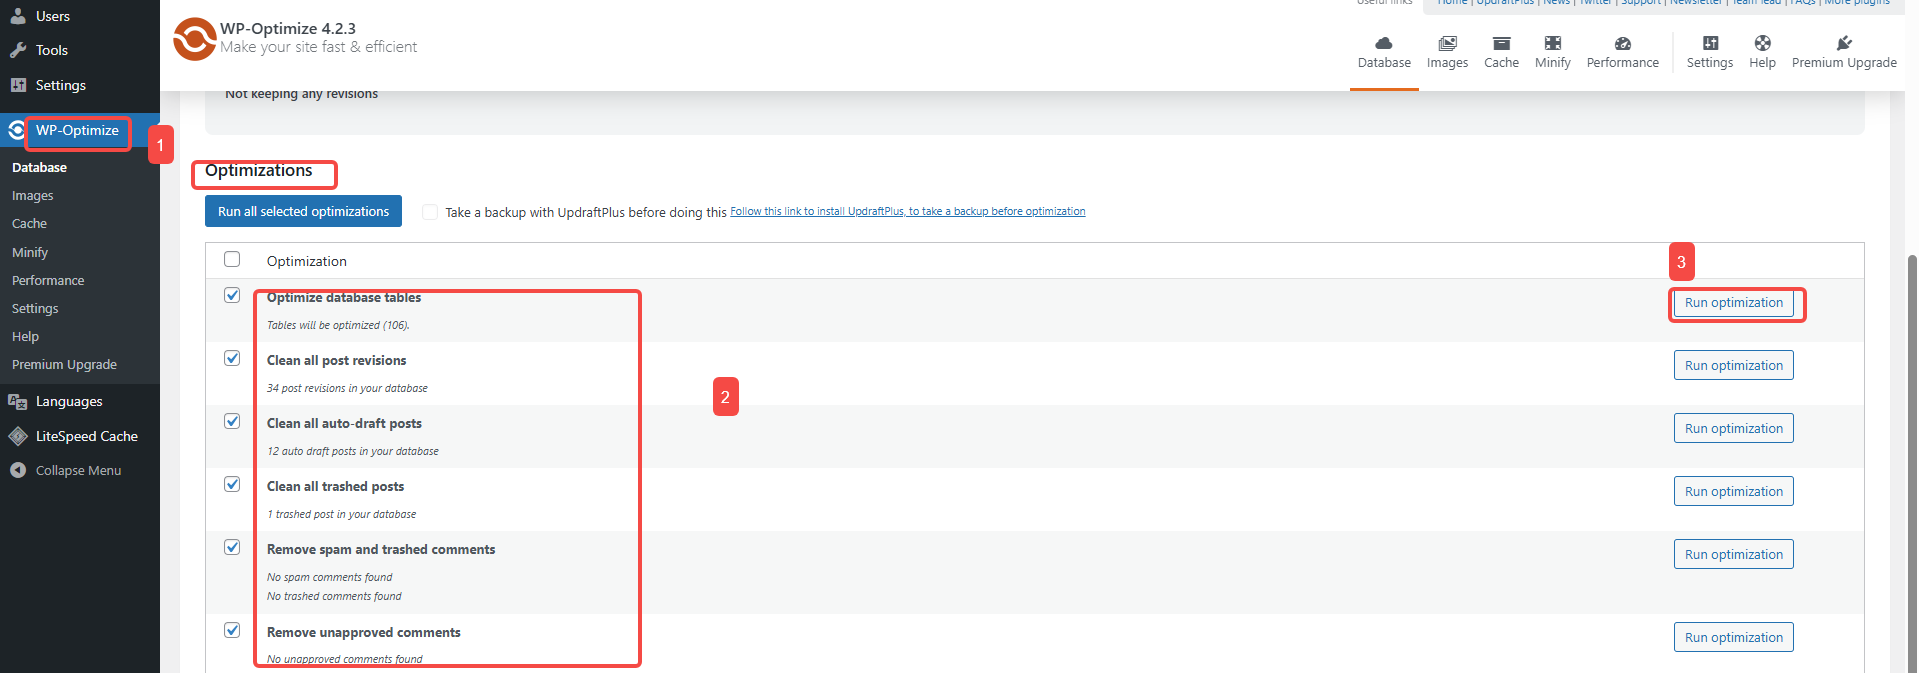Screen dimensions: 1919x673
Task: Enable the UpdraftPlus backup checkbox
Action: point(430,212)
